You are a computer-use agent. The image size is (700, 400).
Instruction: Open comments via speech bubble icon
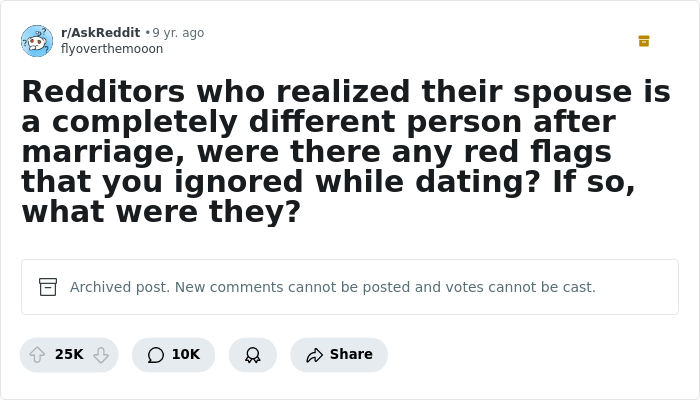155,355
